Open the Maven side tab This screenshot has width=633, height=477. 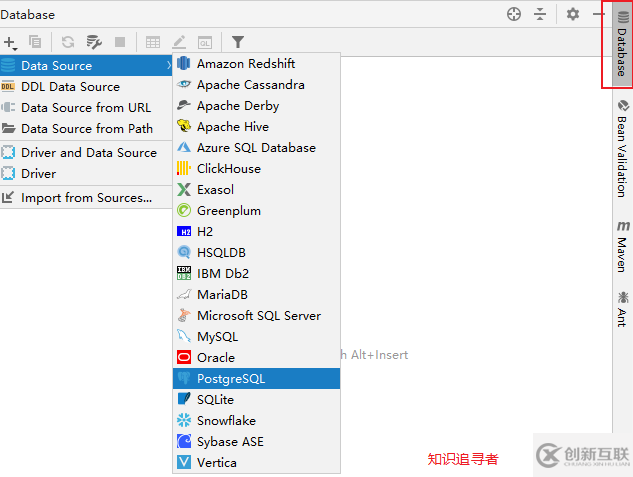tap(622, 246)
